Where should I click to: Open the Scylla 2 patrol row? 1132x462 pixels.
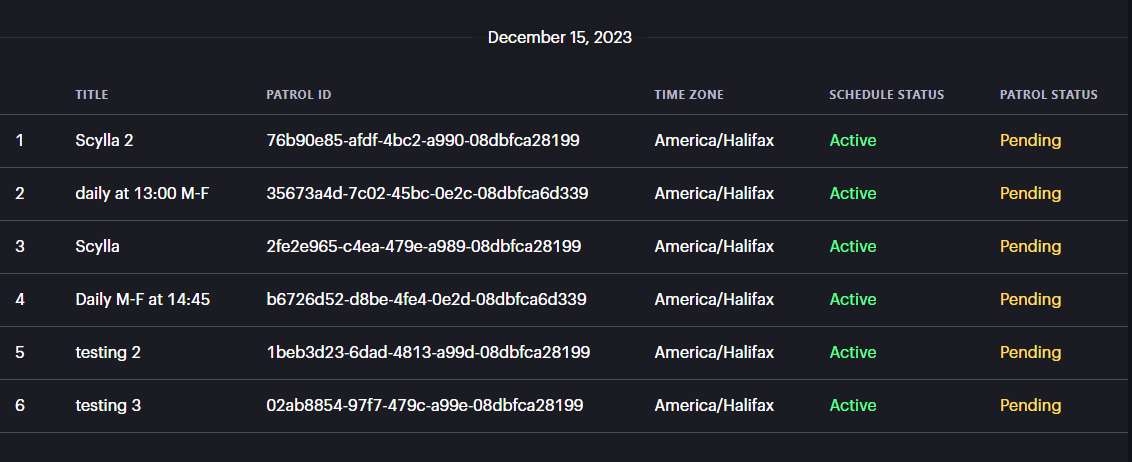click(x=104, y=141)
